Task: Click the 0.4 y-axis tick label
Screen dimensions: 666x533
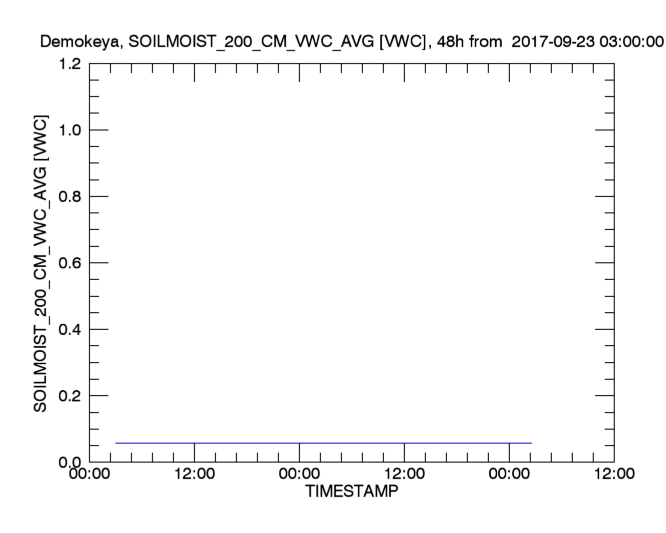Action: click(x=69, y=329)
